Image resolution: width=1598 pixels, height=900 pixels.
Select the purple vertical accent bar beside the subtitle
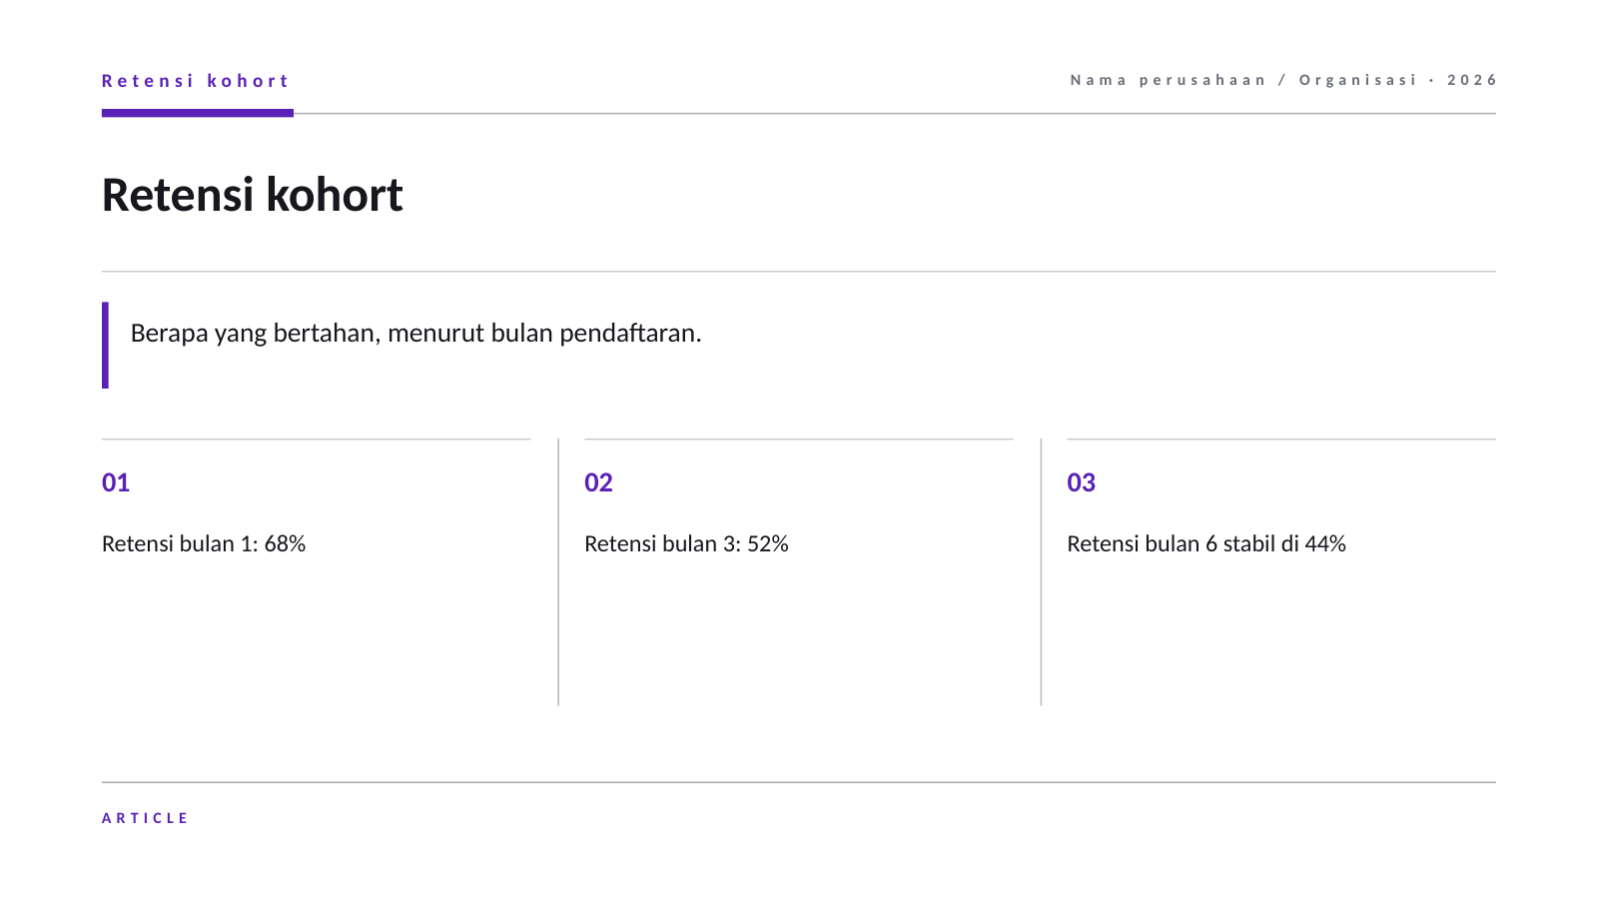(x=105, y=345)
